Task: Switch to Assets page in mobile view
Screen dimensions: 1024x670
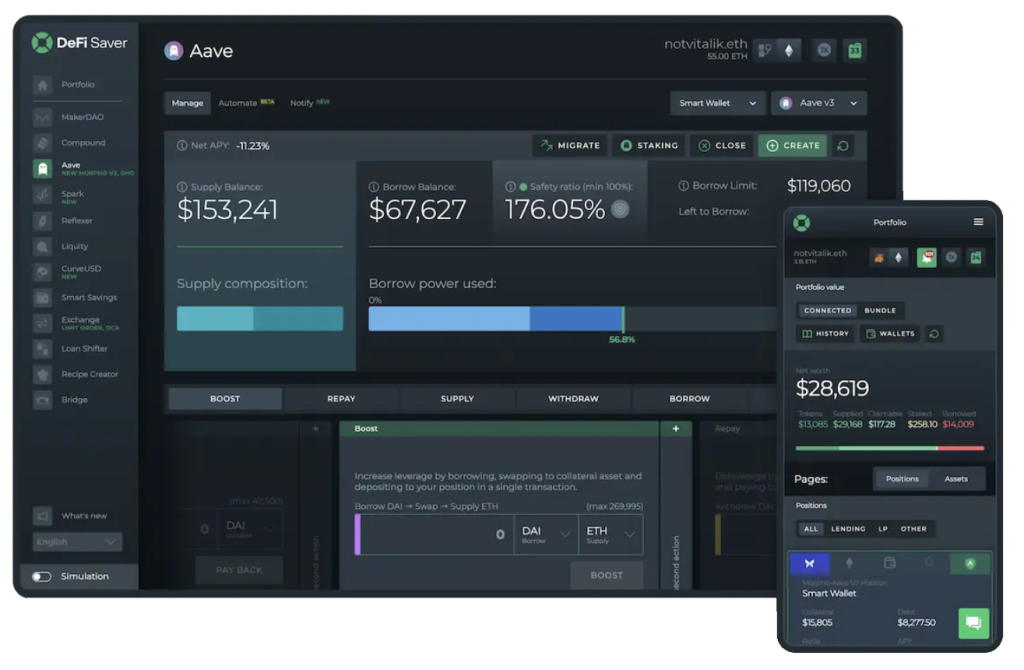Action: [x=956, y=479]
